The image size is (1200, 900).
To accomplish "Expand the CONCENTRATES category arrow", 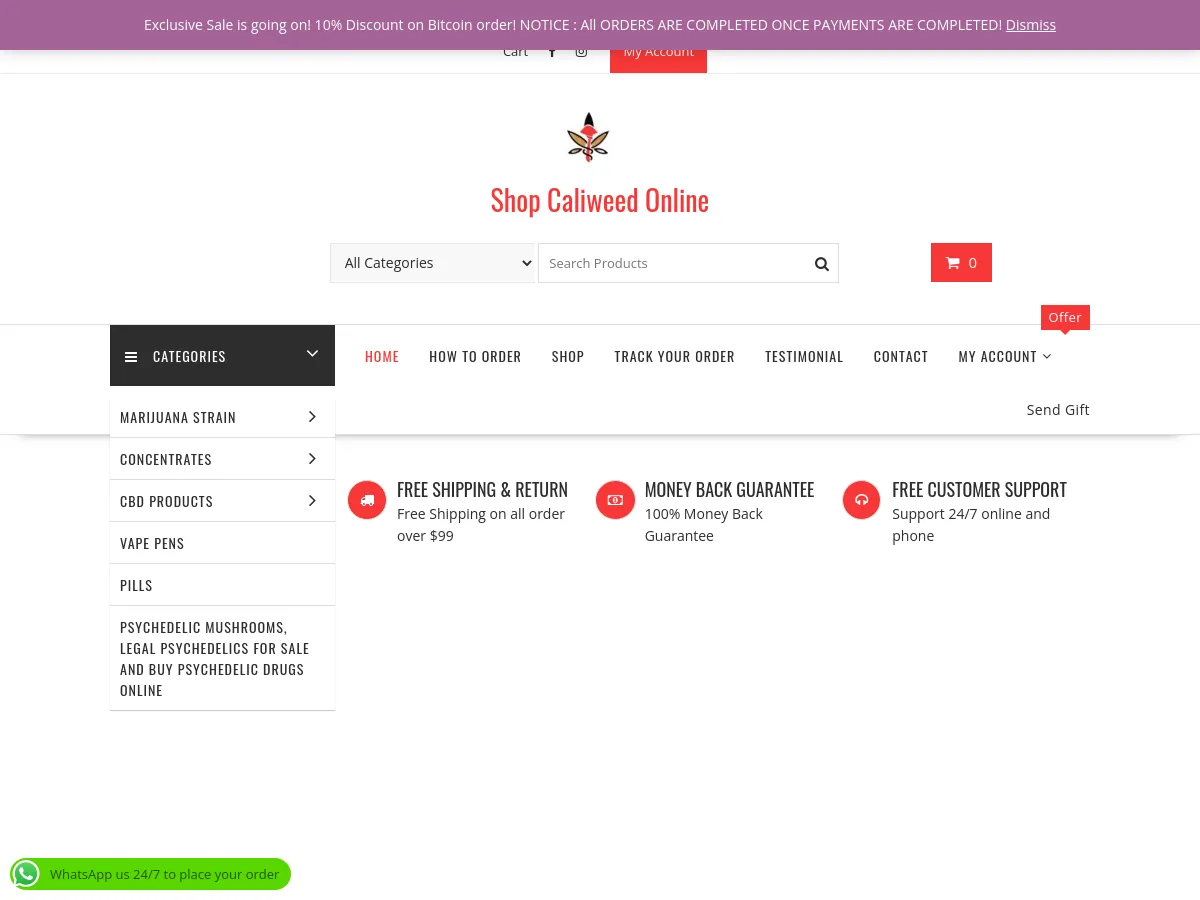I will pos(312,458).
